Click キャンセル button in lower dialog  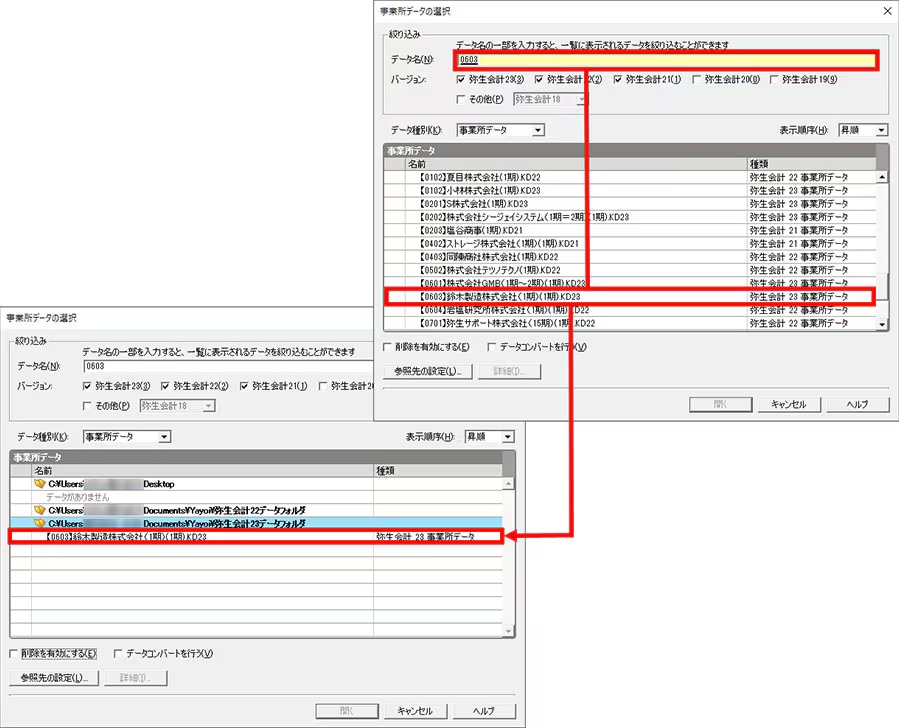click(x=415, y=711)
